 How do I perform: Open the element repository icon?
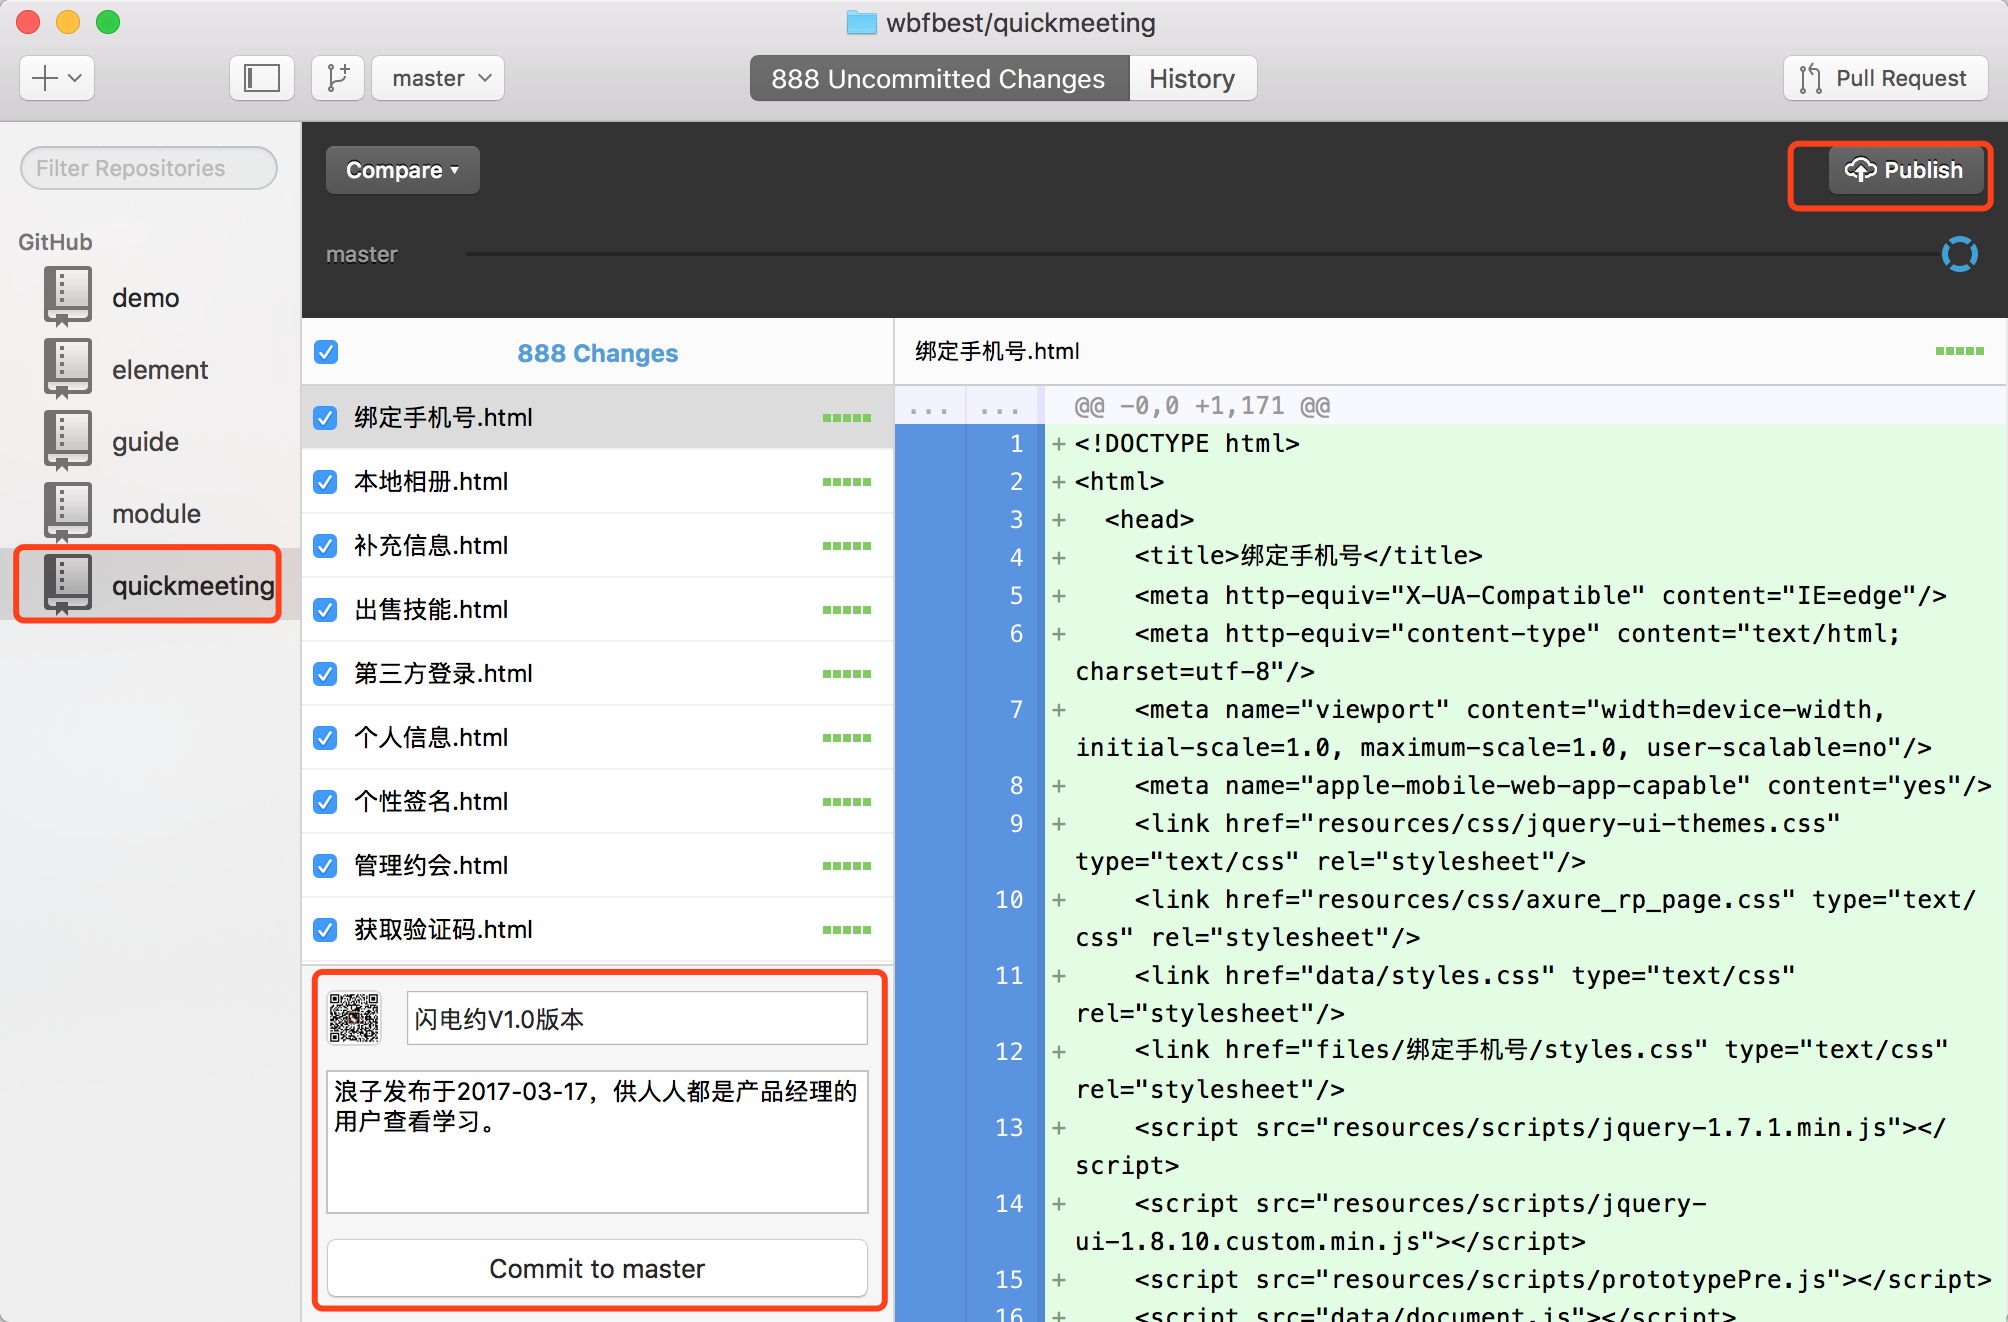click(67, 369)
